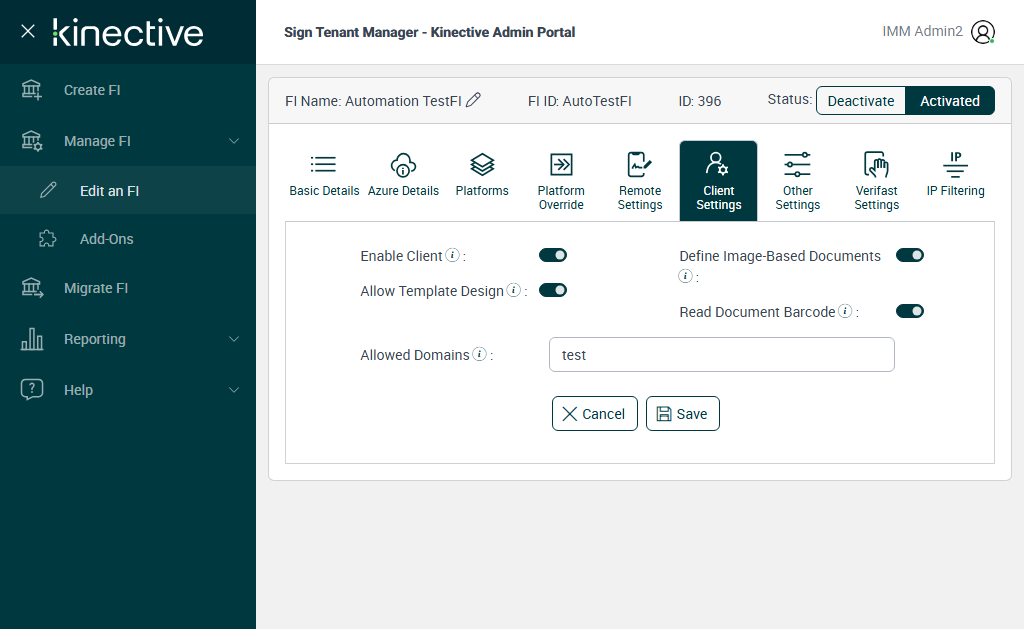Viewport: 1024px width, 629px height.
Task: Show info for Allow Template Design
Action: click(x=514, y=290)
